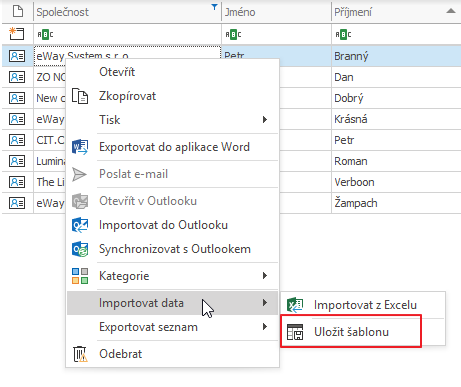Click the Odebrat trash bin icon
The height and width of the screenshot is (387, 461).
tap(80, 354)
